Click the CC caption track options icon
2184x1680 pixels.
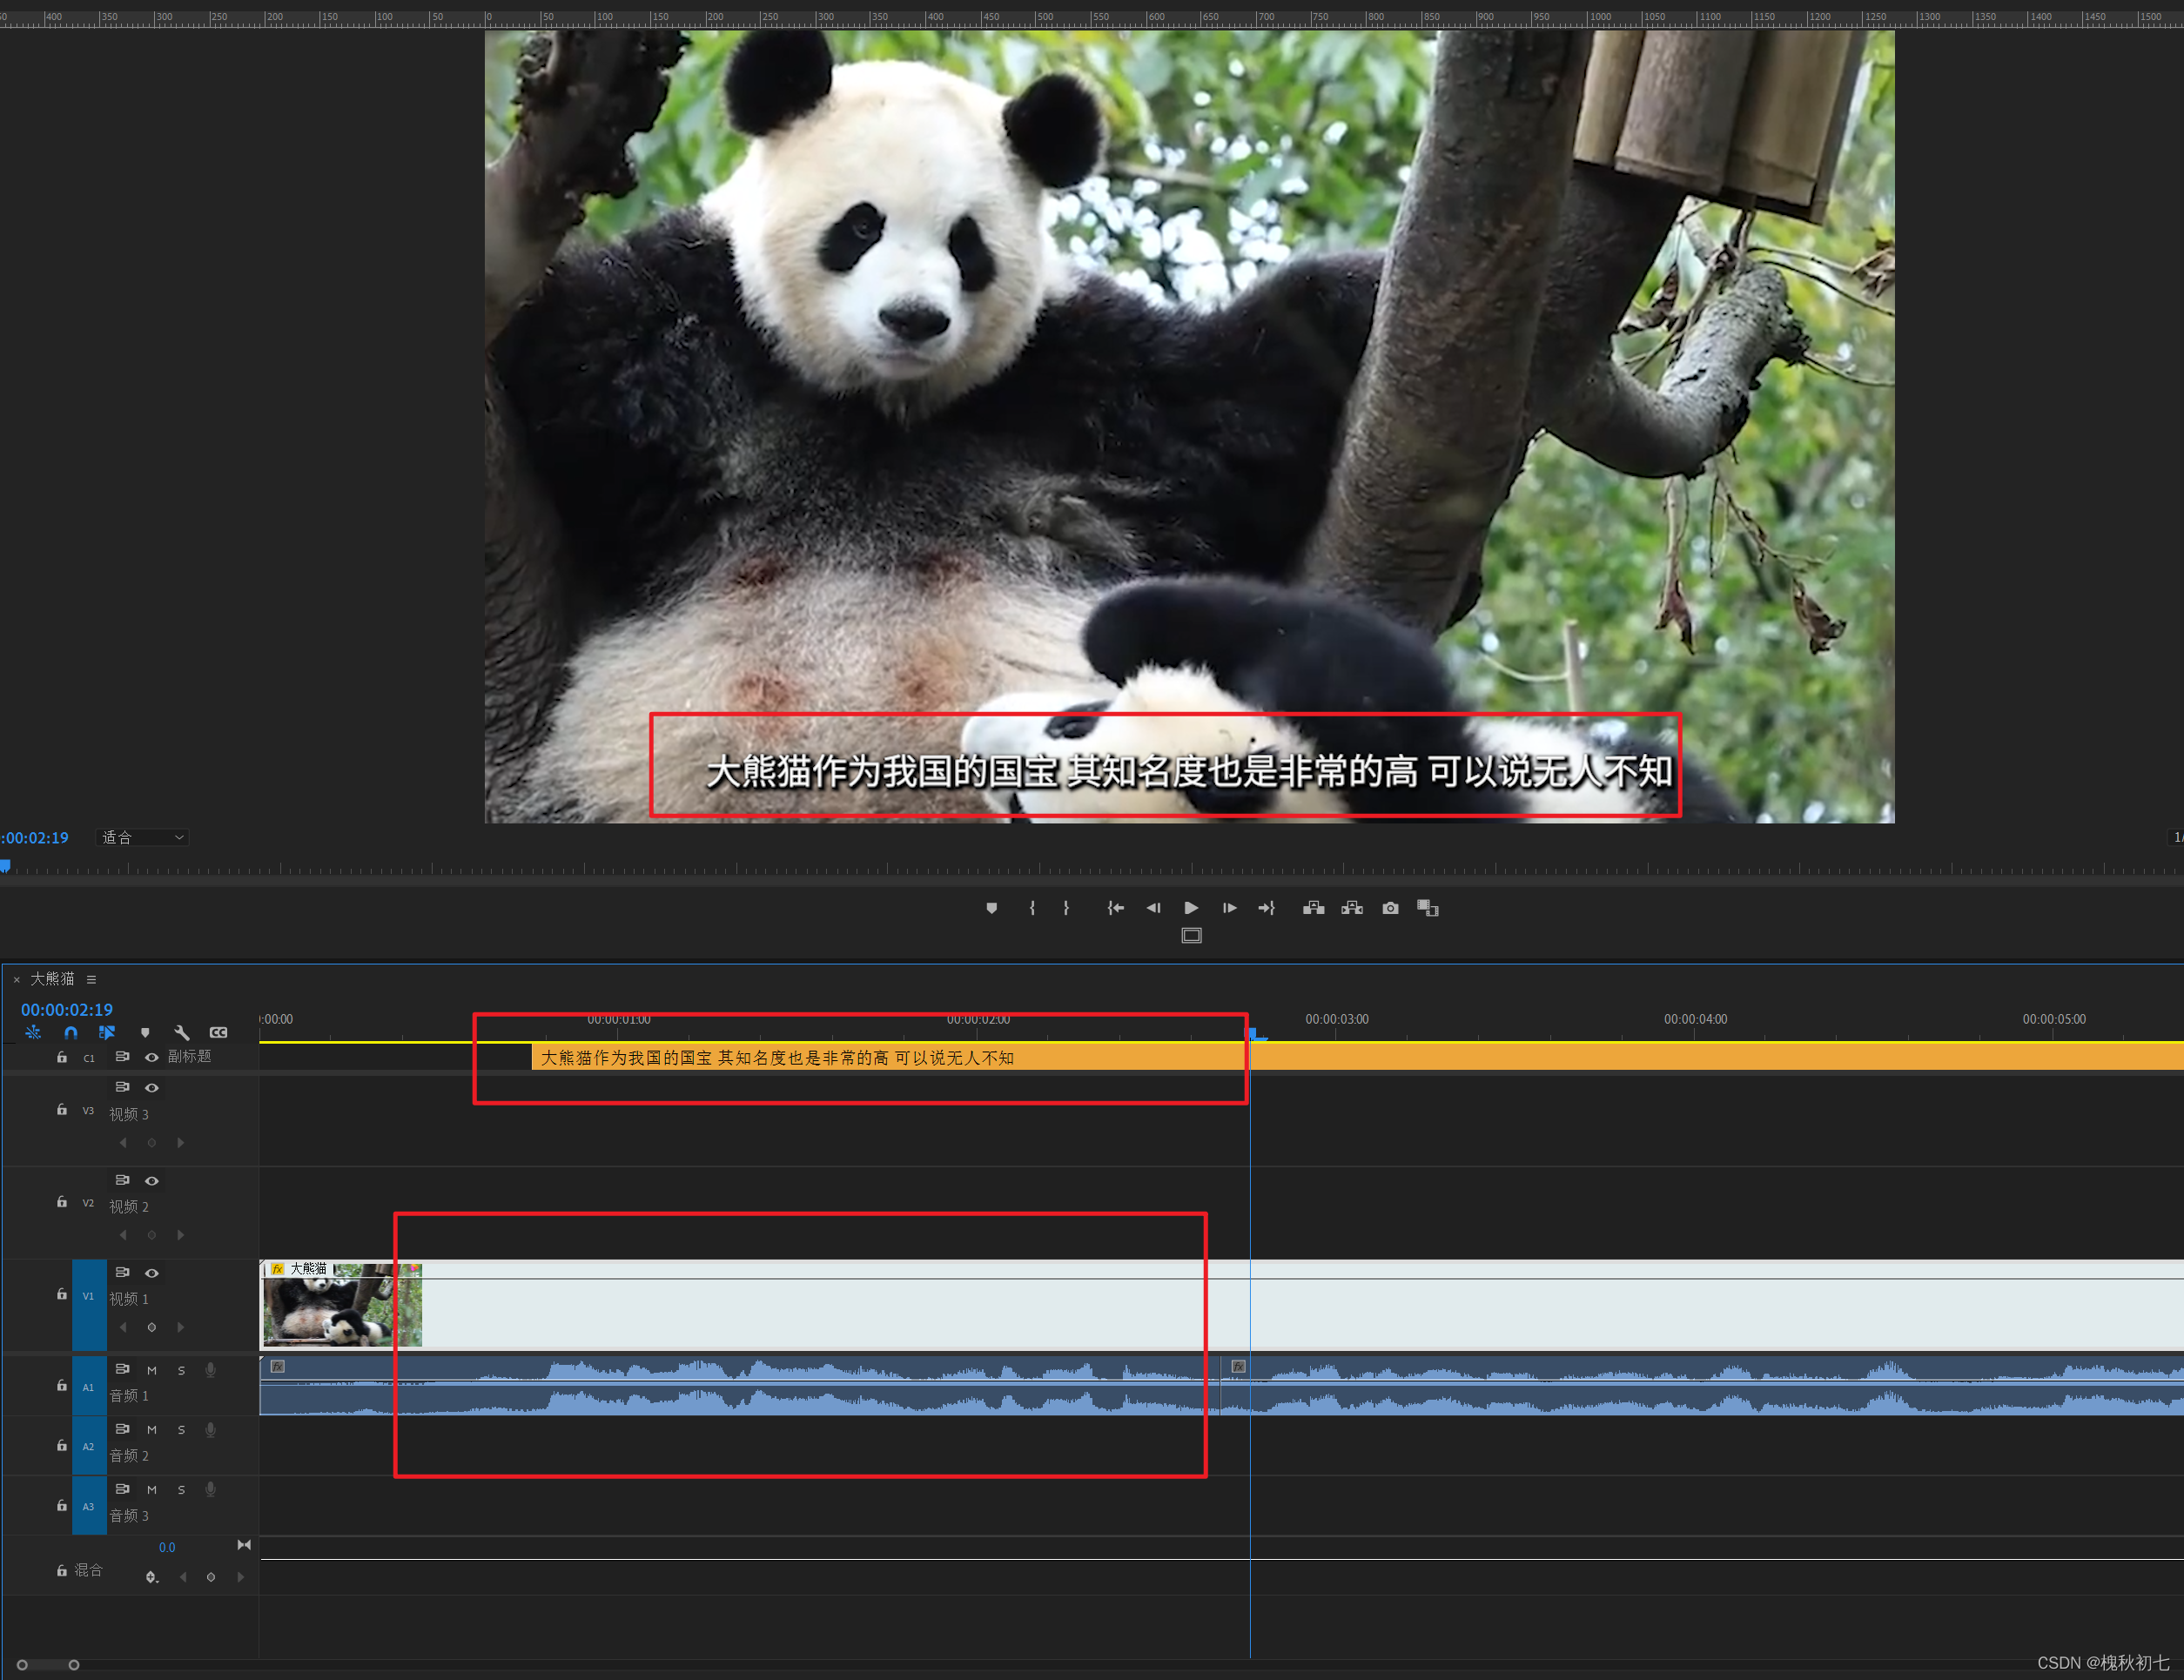(x=218, y=1033)
